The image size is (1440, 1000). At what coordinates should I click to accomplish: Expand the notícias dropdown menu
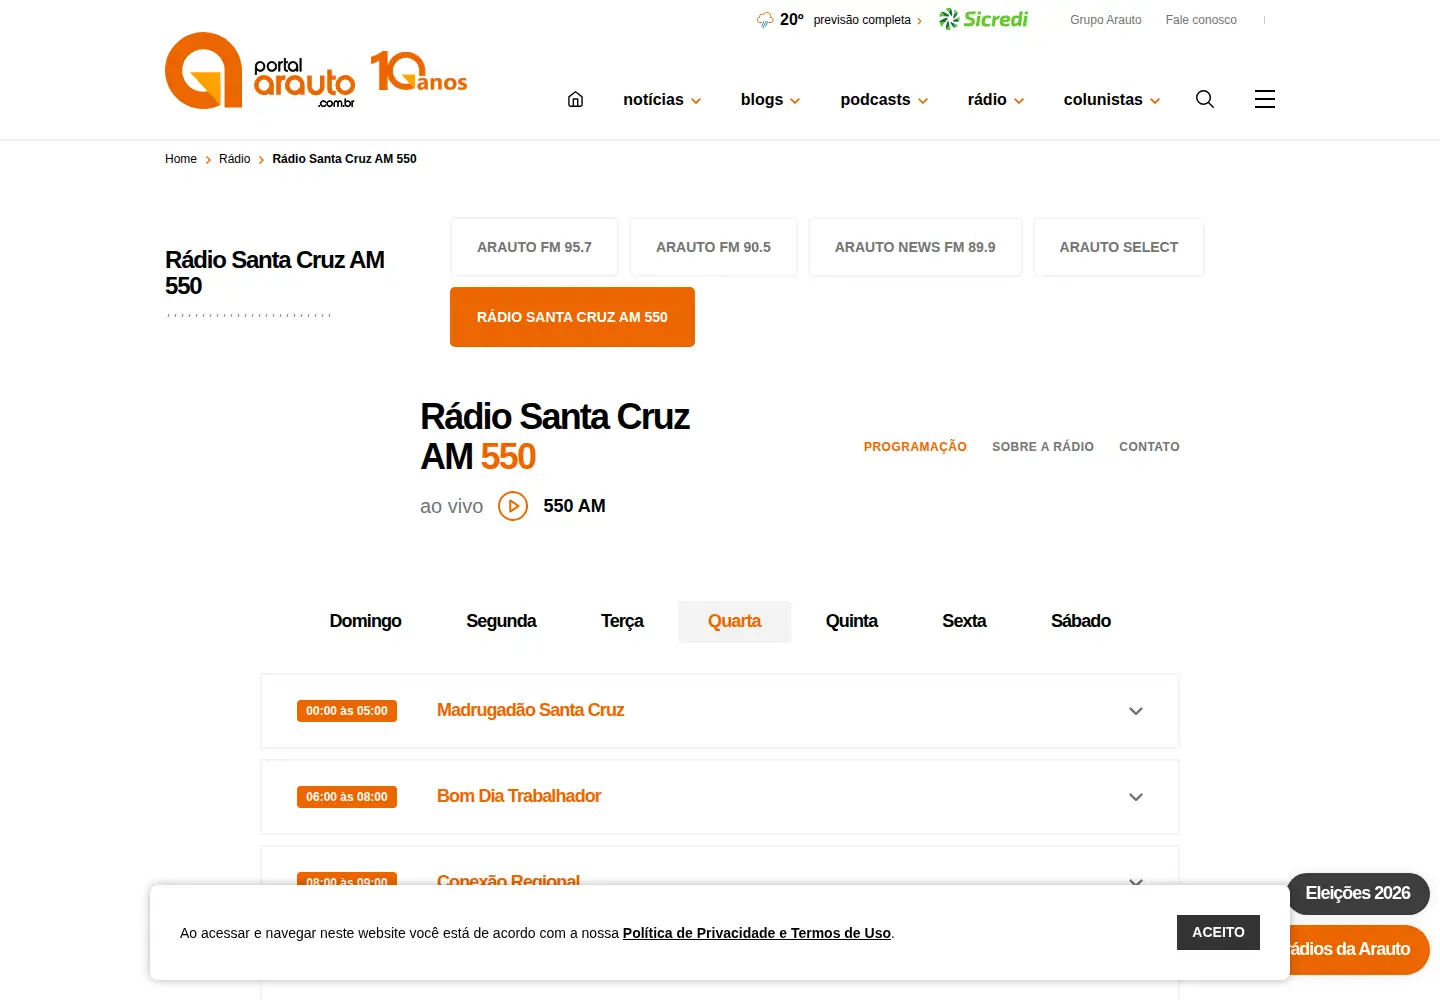(662, 100)
